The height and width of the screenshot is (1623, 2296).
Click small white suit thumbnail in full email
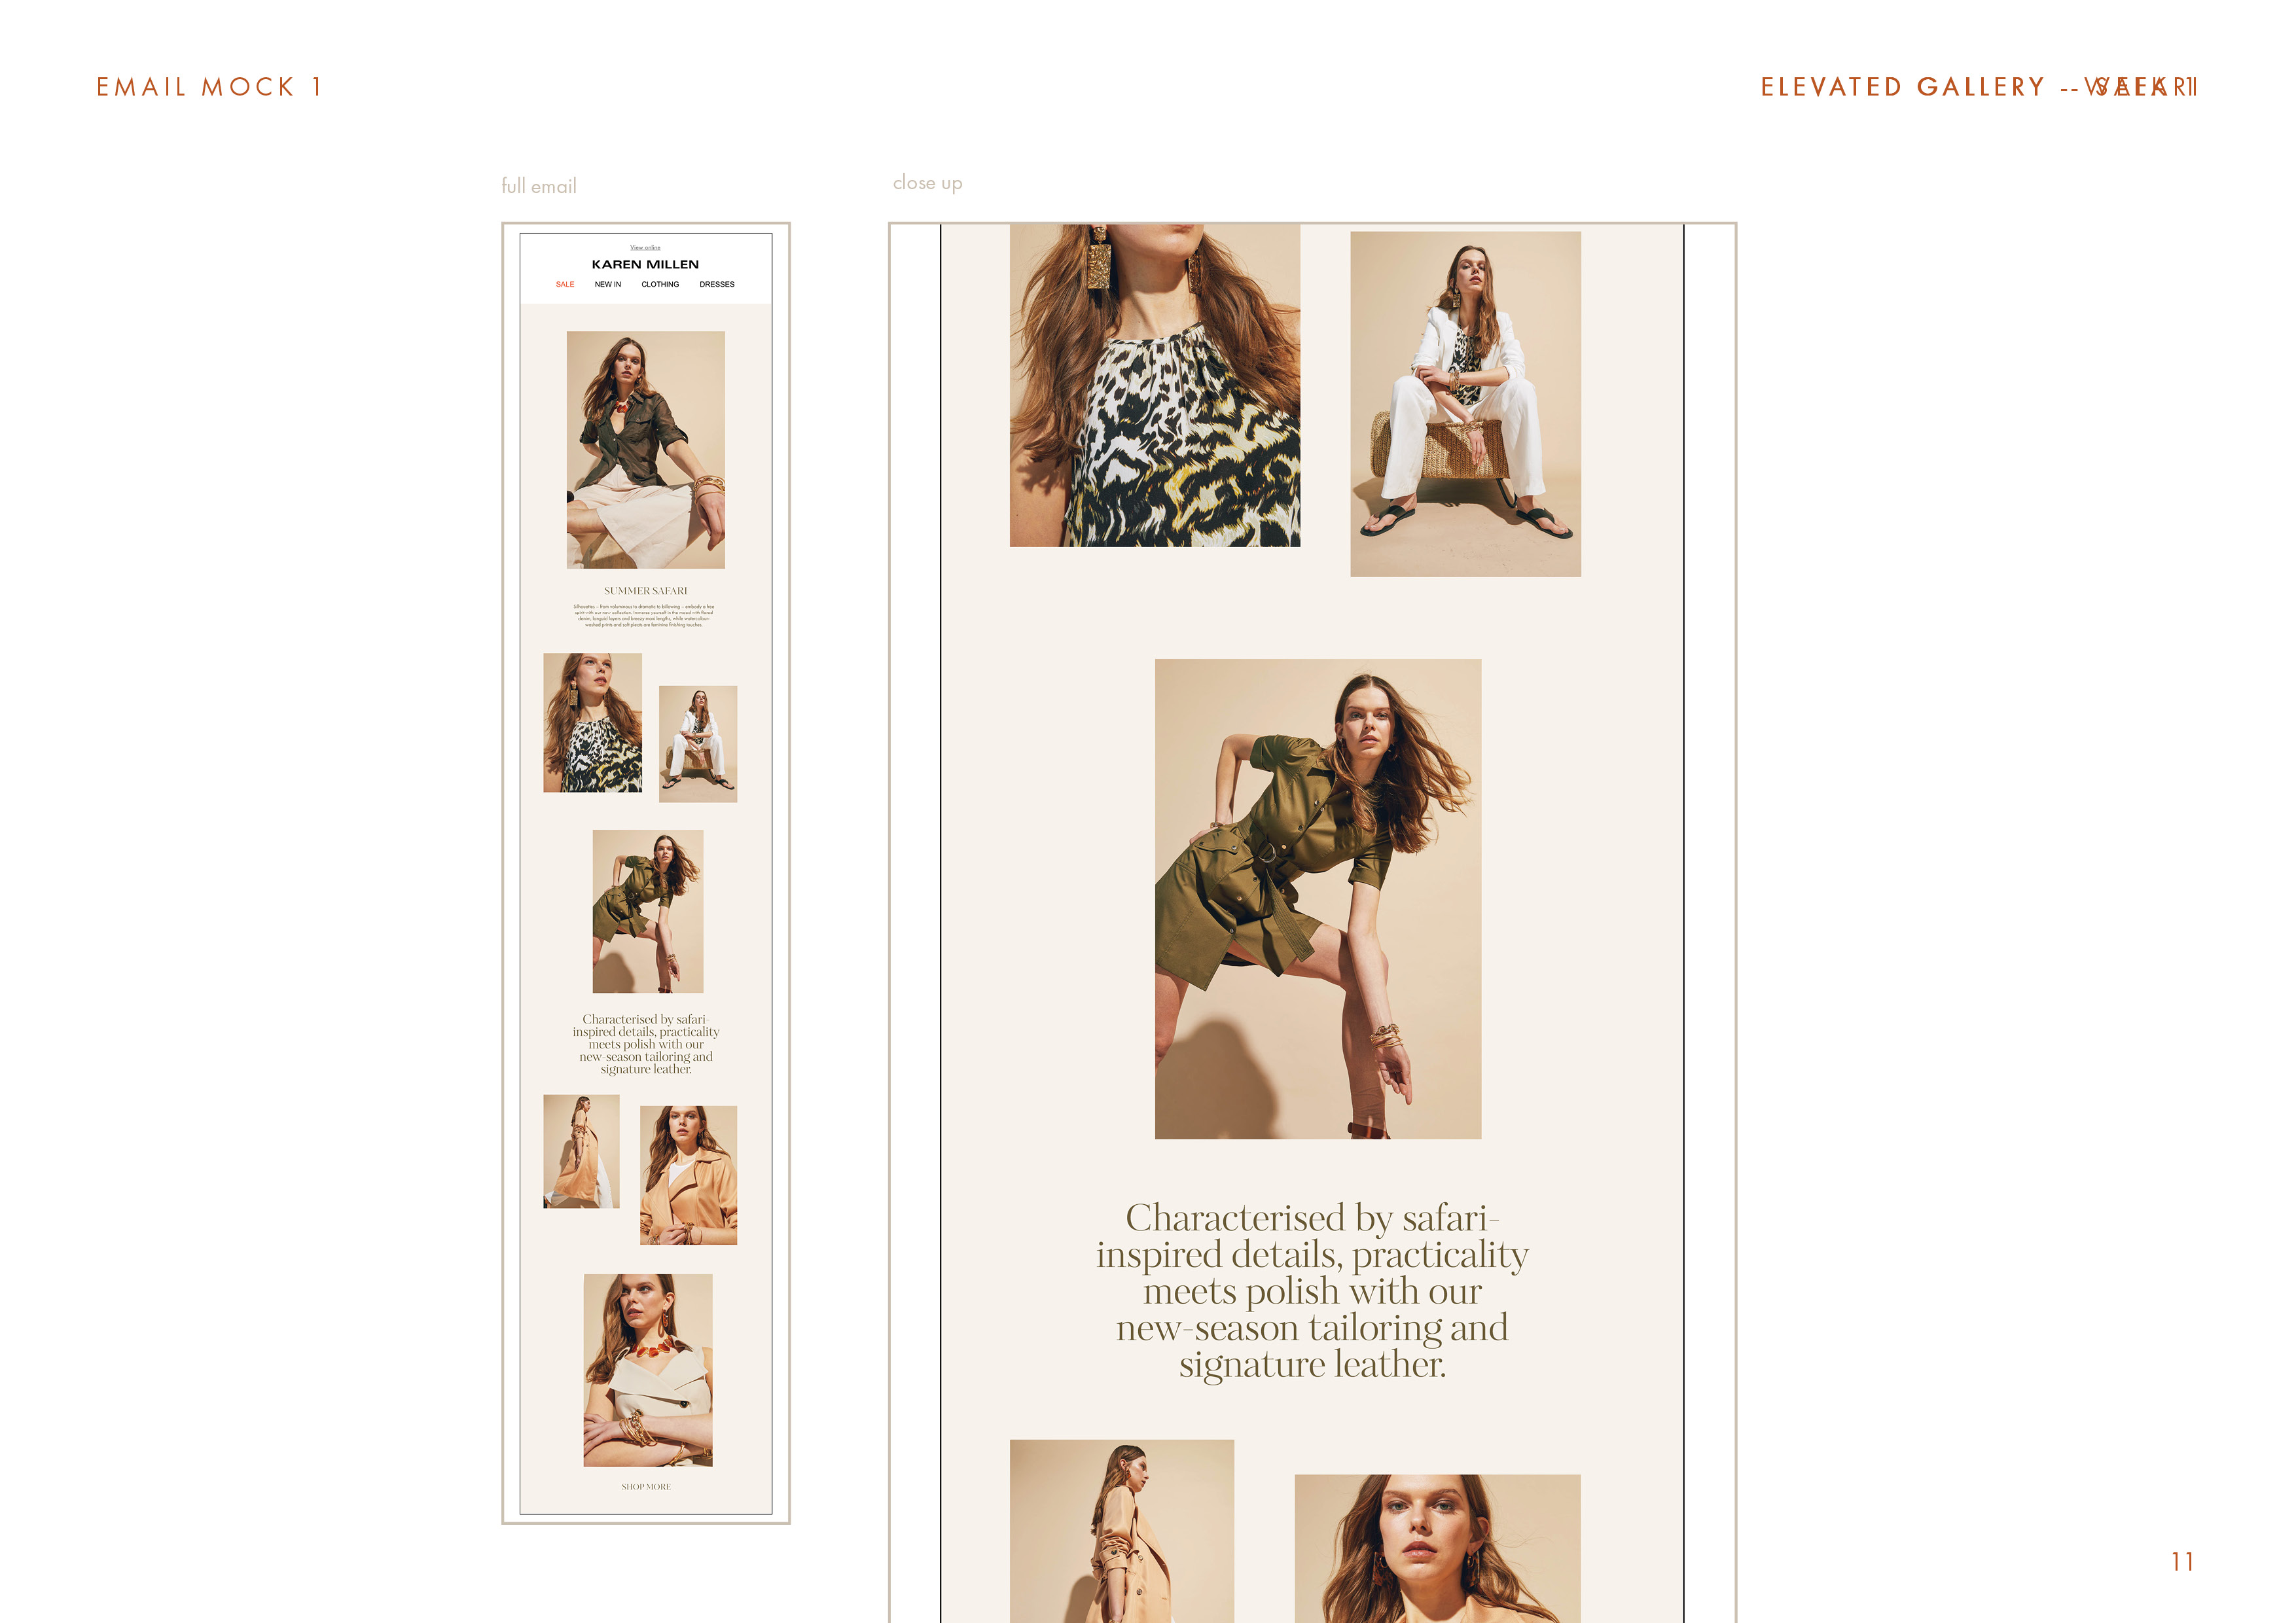pos(698,744)
